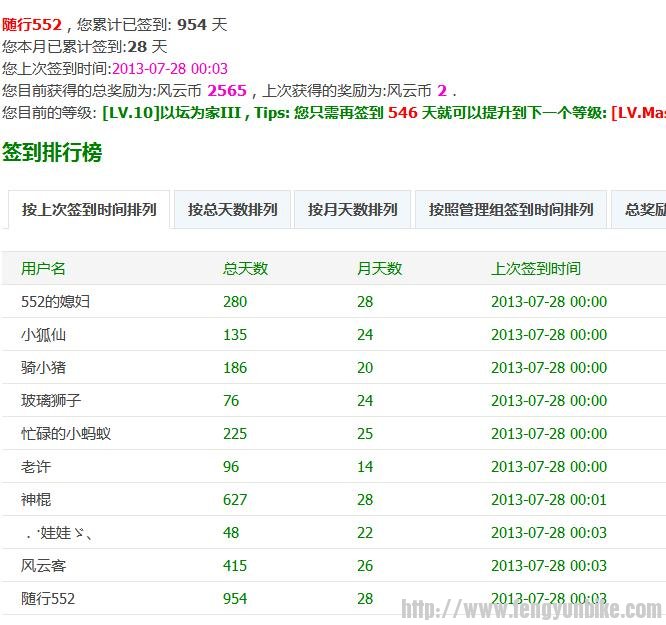Click the 神棍 username
Viewport: 666px width, 625px height.
(x=36, y=499)
